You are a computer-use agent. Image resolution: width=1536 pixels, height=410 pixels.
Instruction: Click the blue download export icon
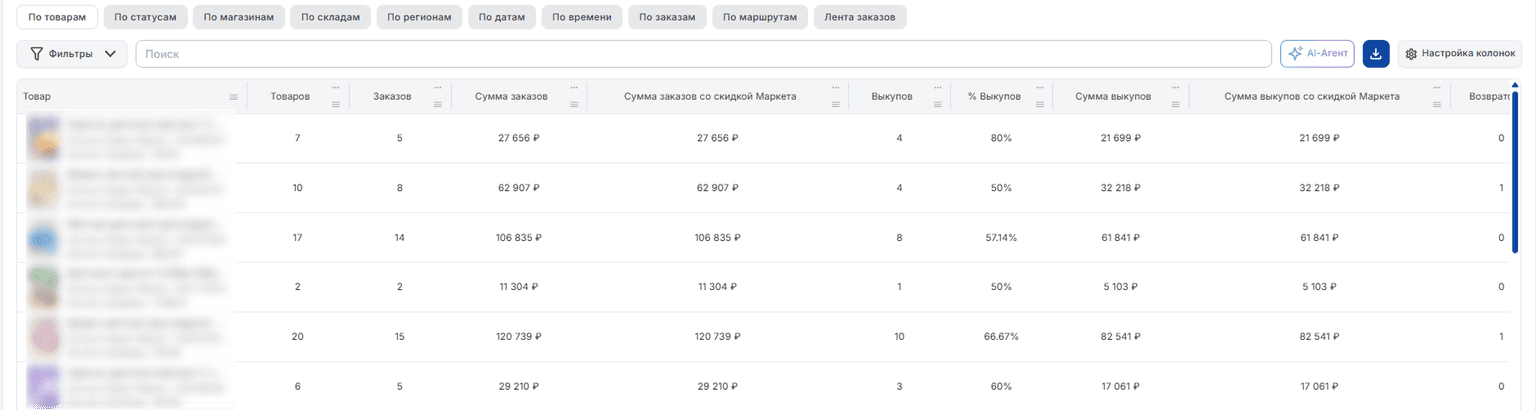click(1376, 54)
